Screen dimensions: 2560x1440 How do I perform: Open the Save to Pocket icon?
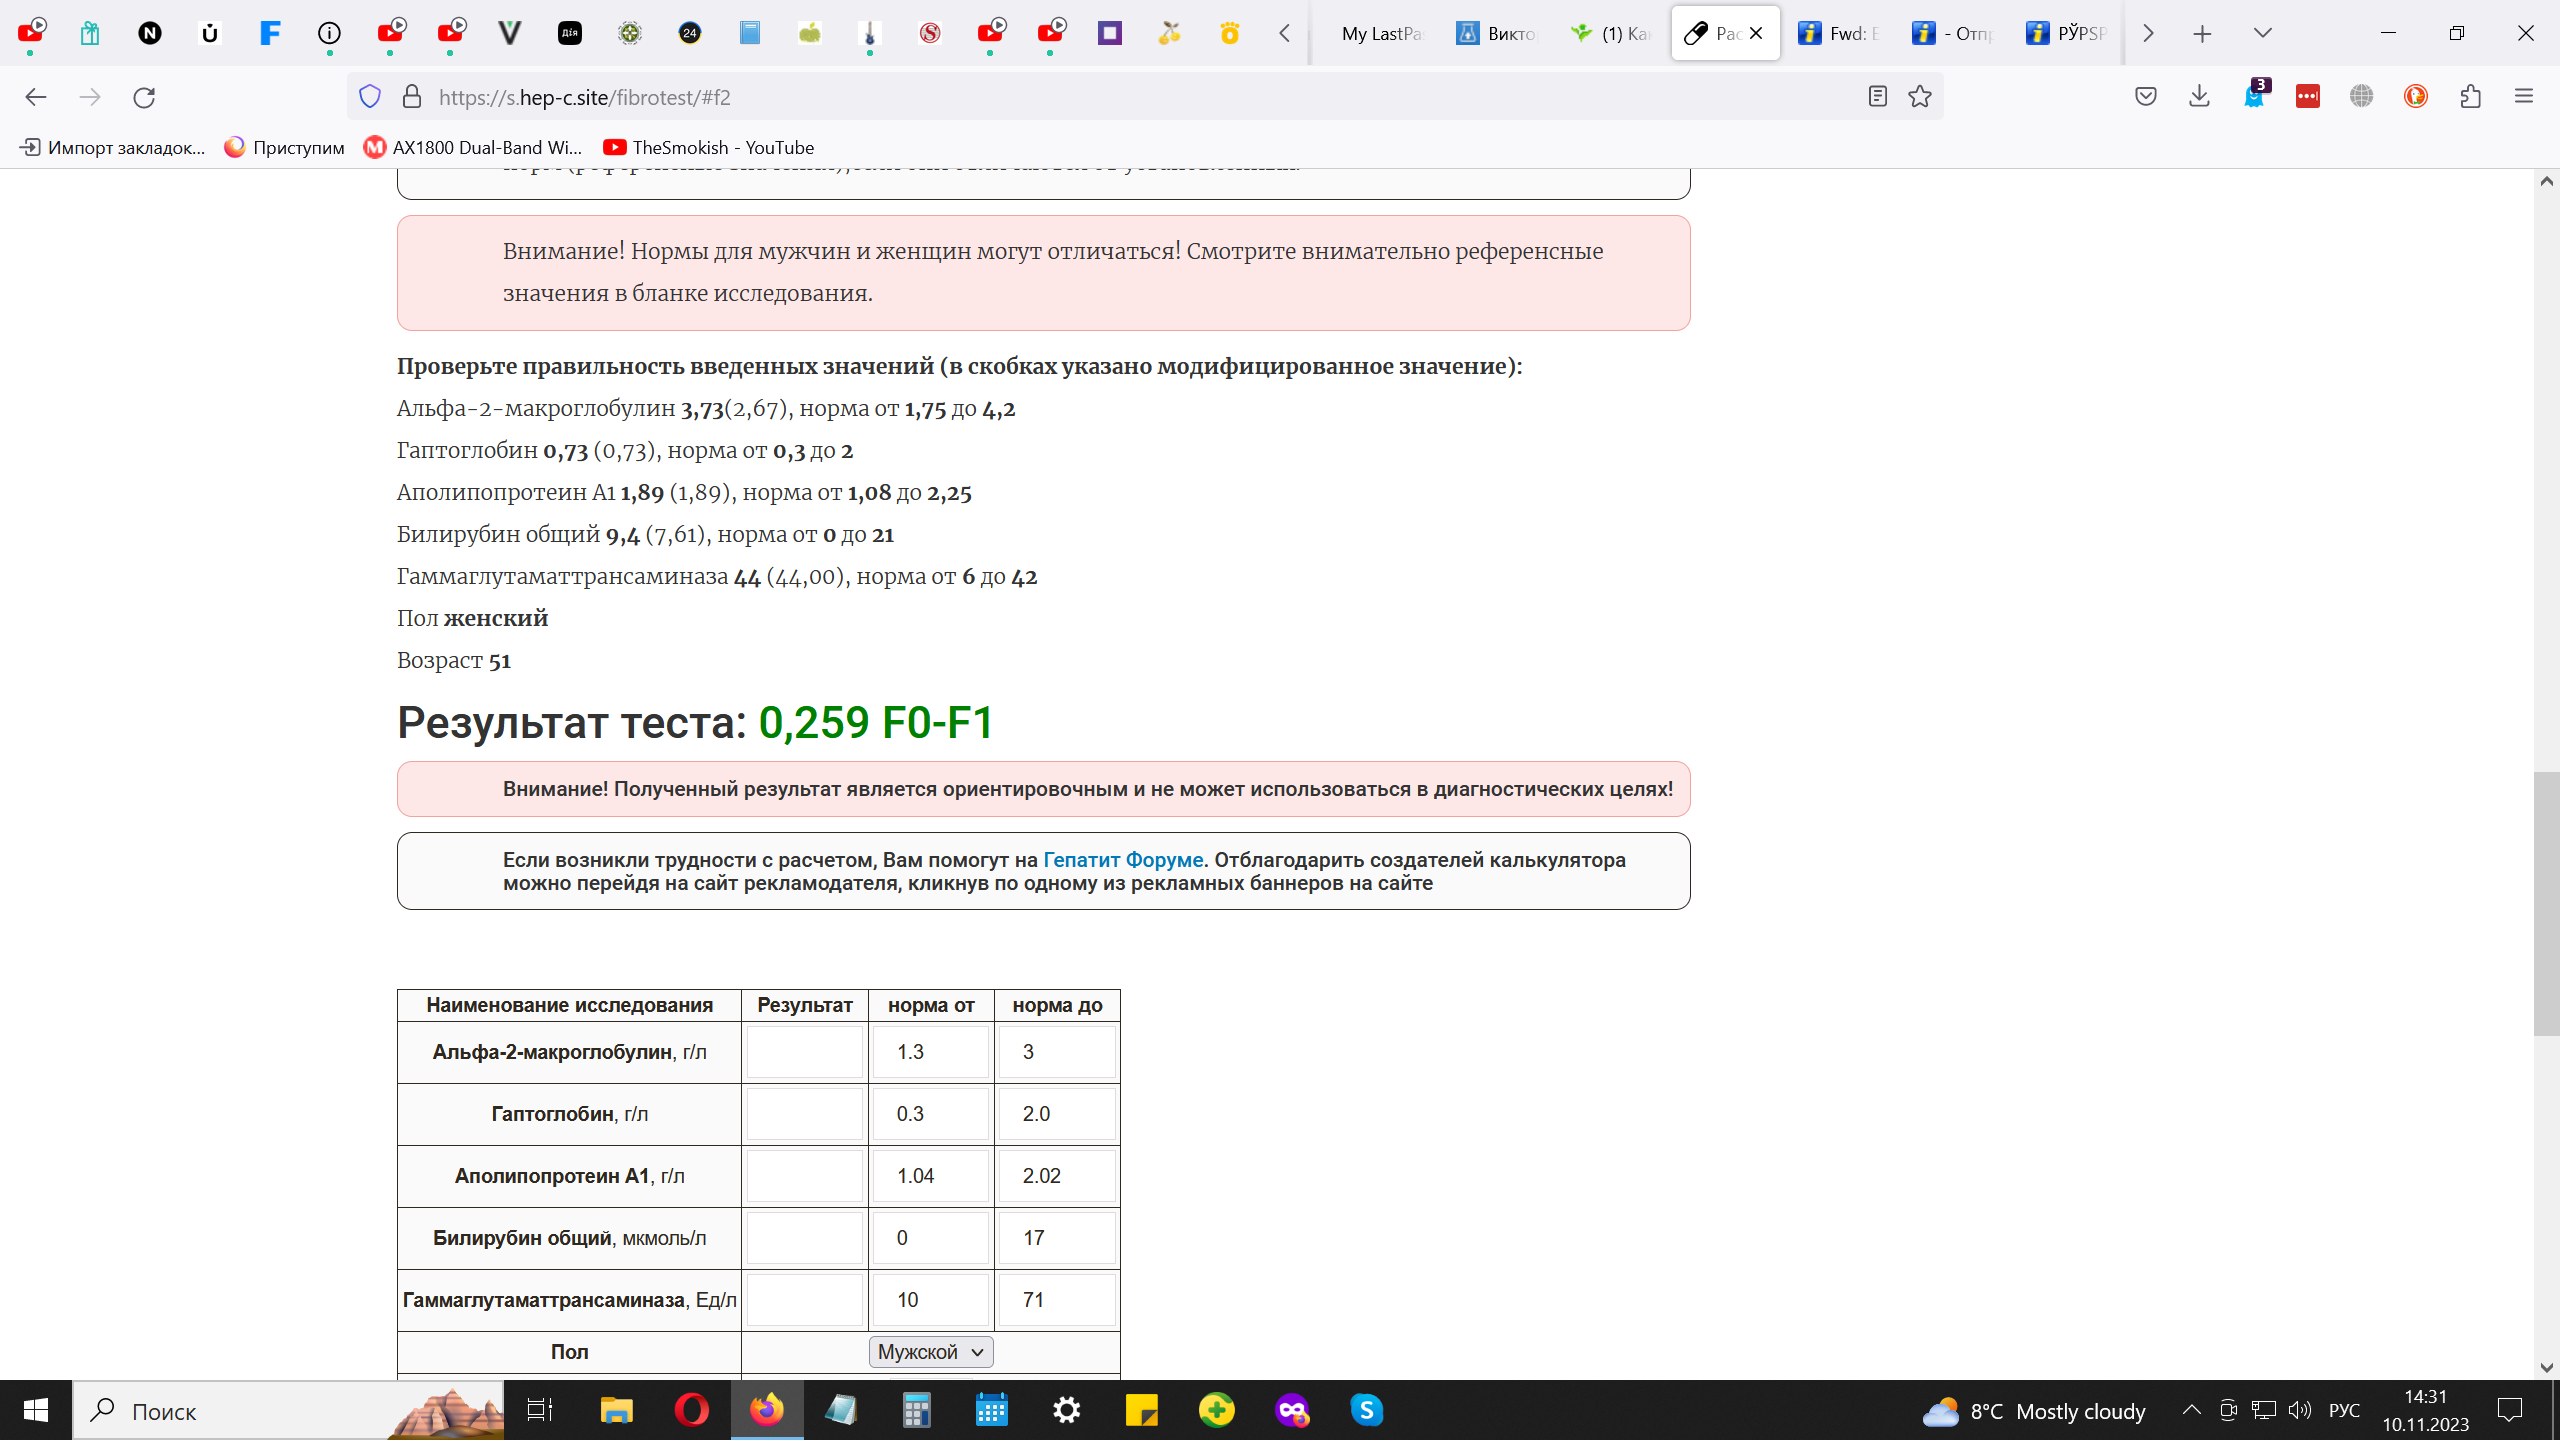2145,97
